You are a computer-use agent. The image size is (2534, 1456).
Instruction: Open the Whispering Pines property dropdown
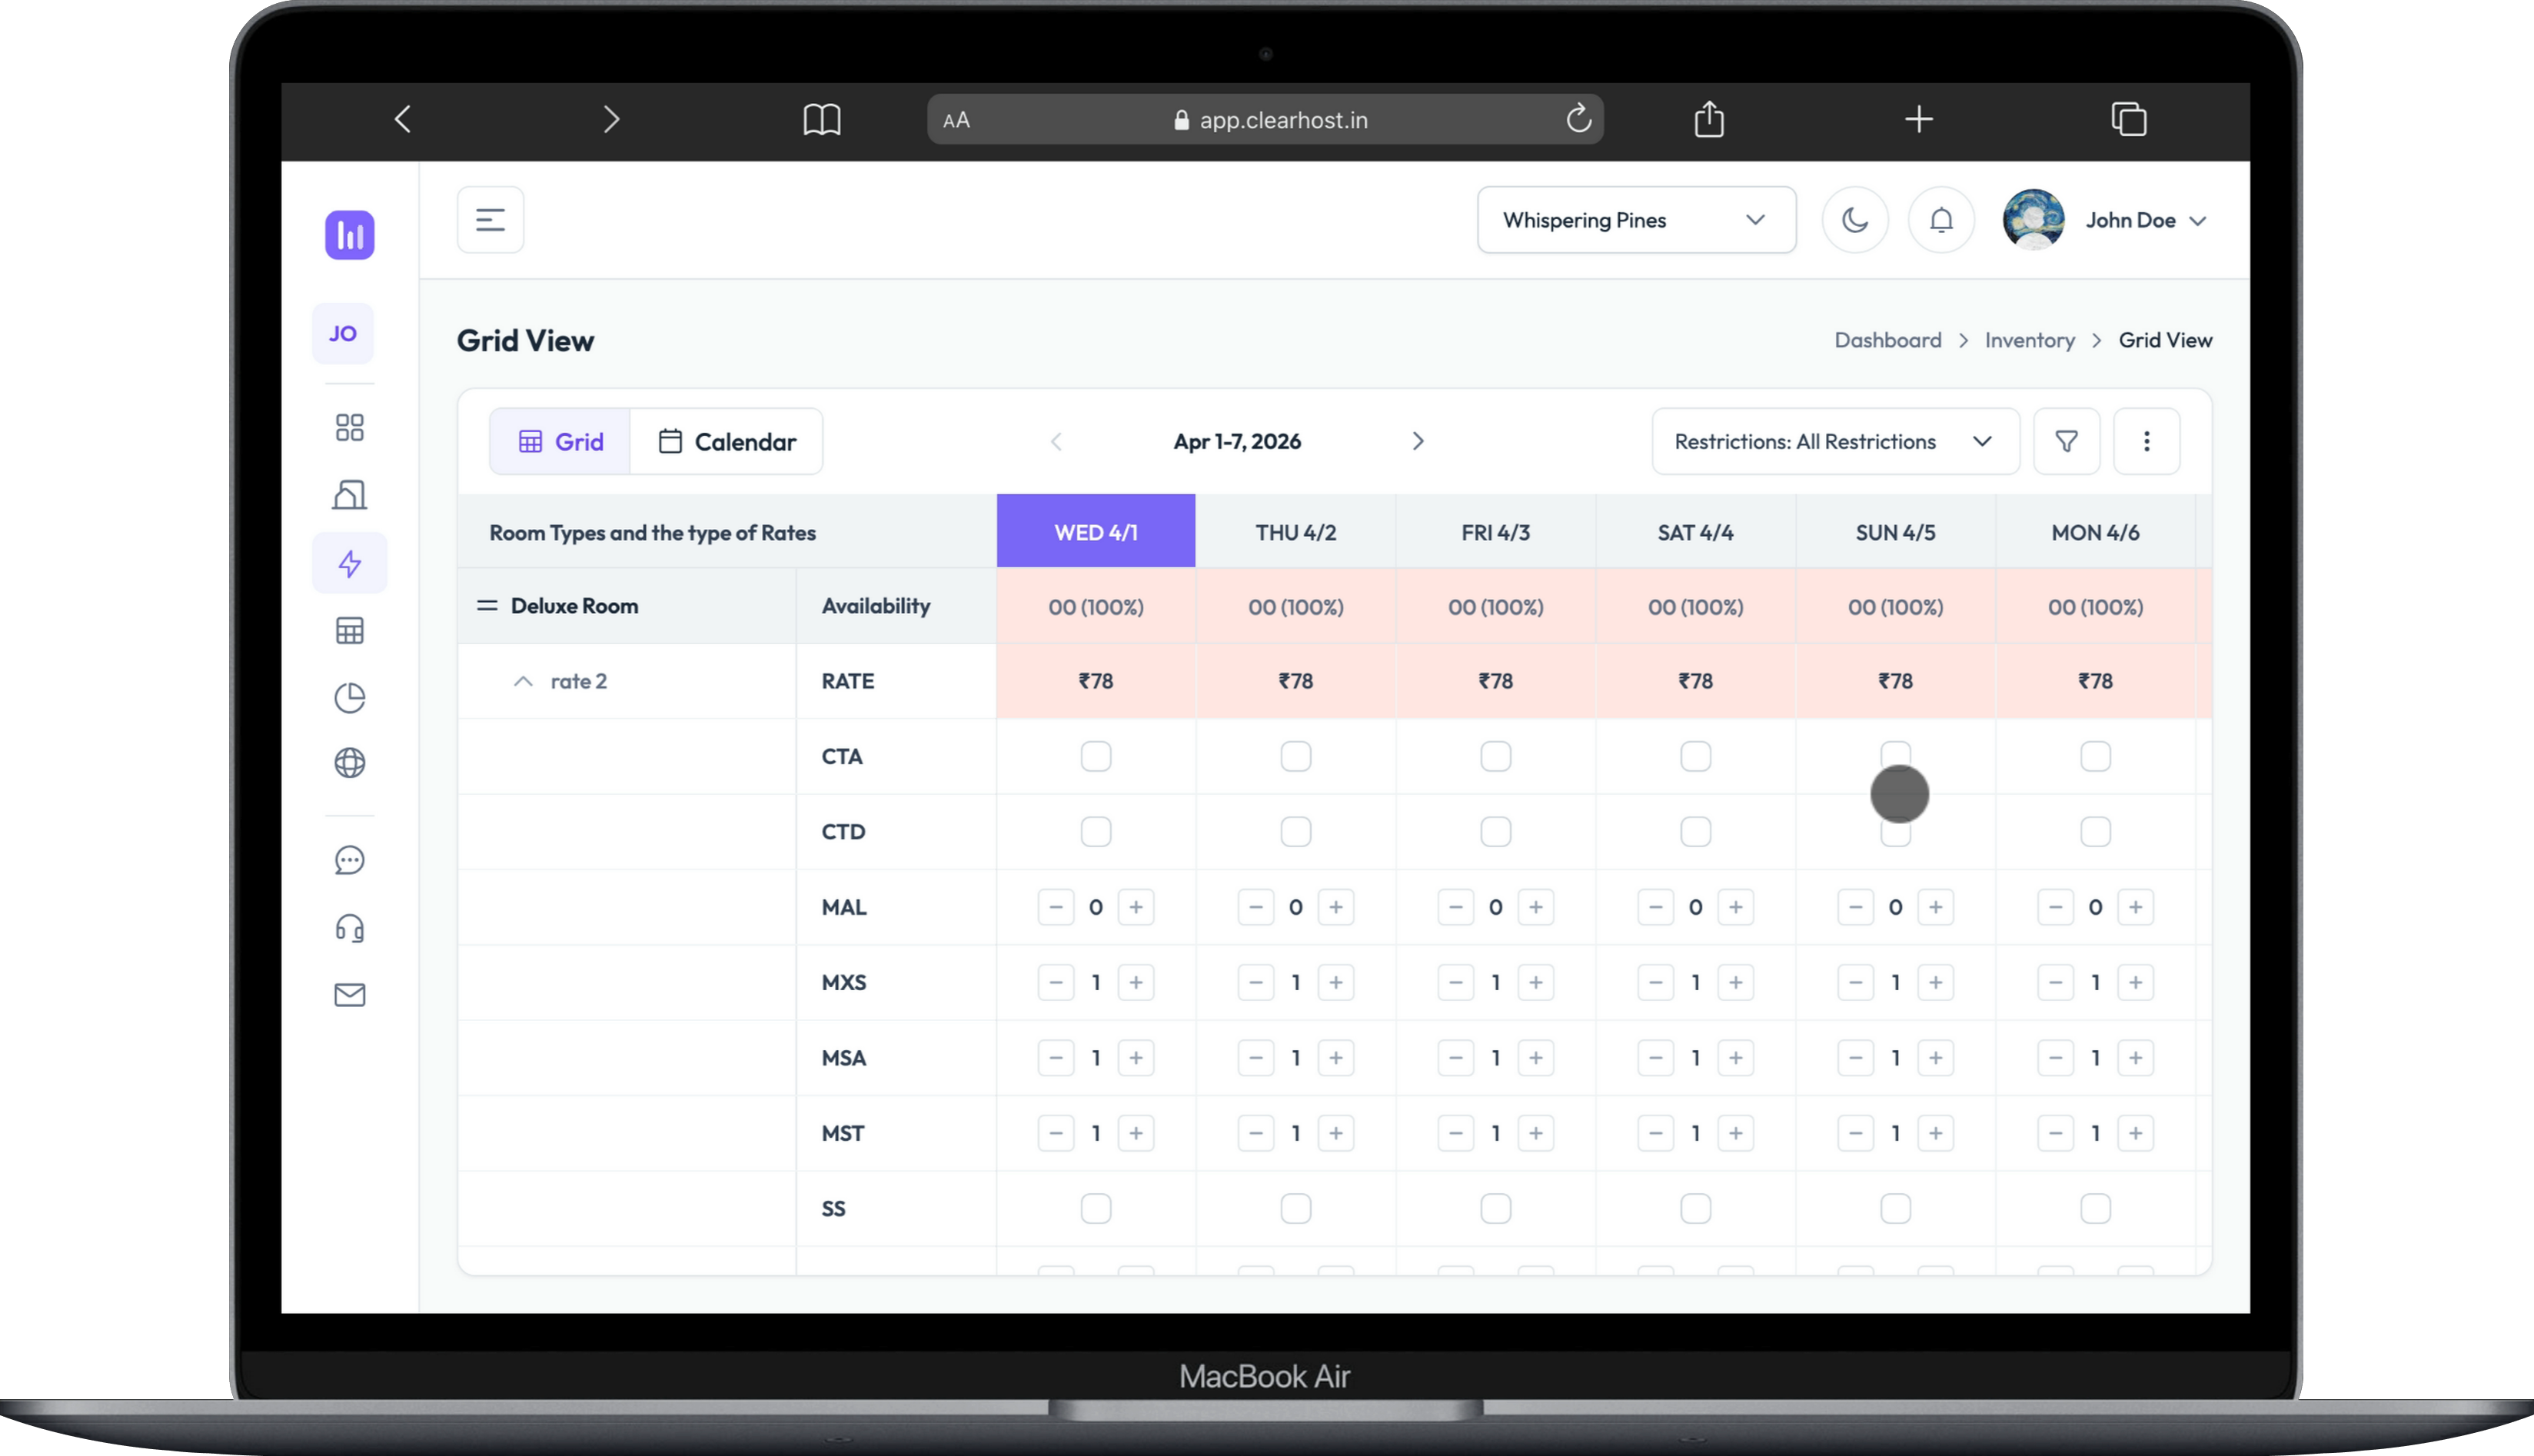1636,220
